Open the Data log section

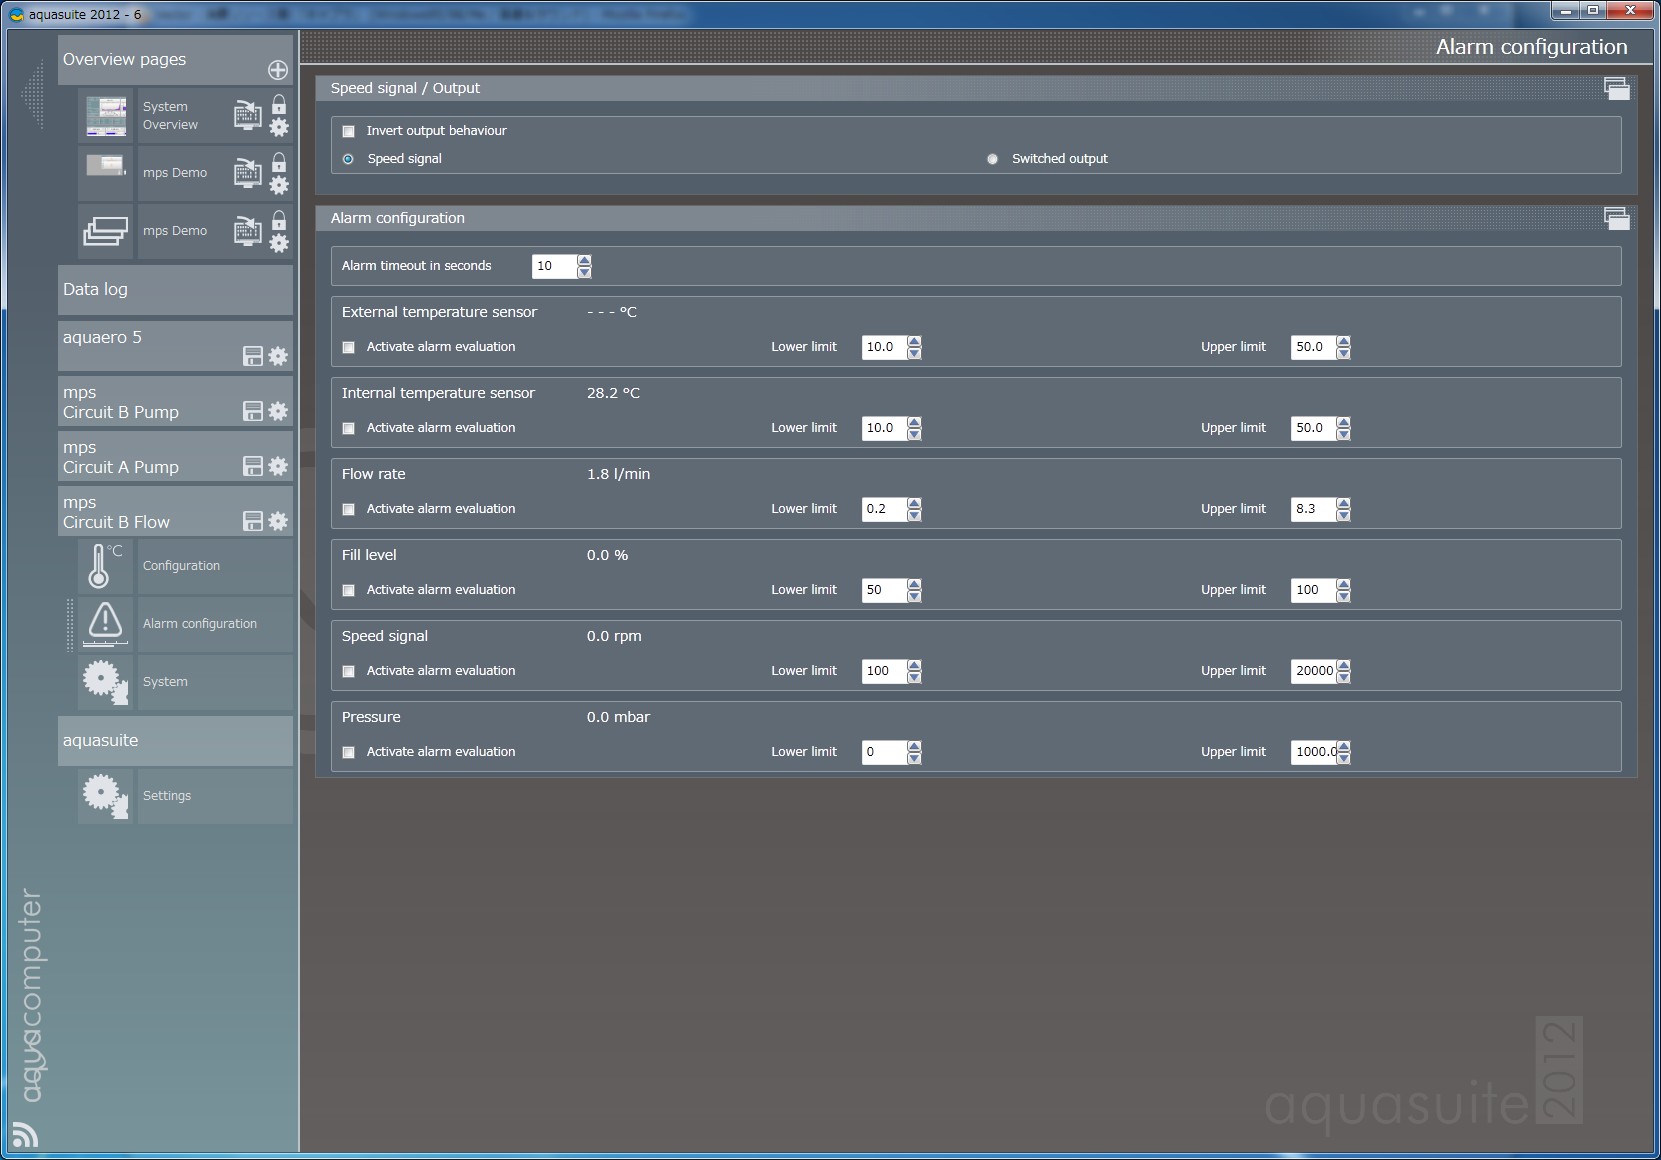(175, 290)
